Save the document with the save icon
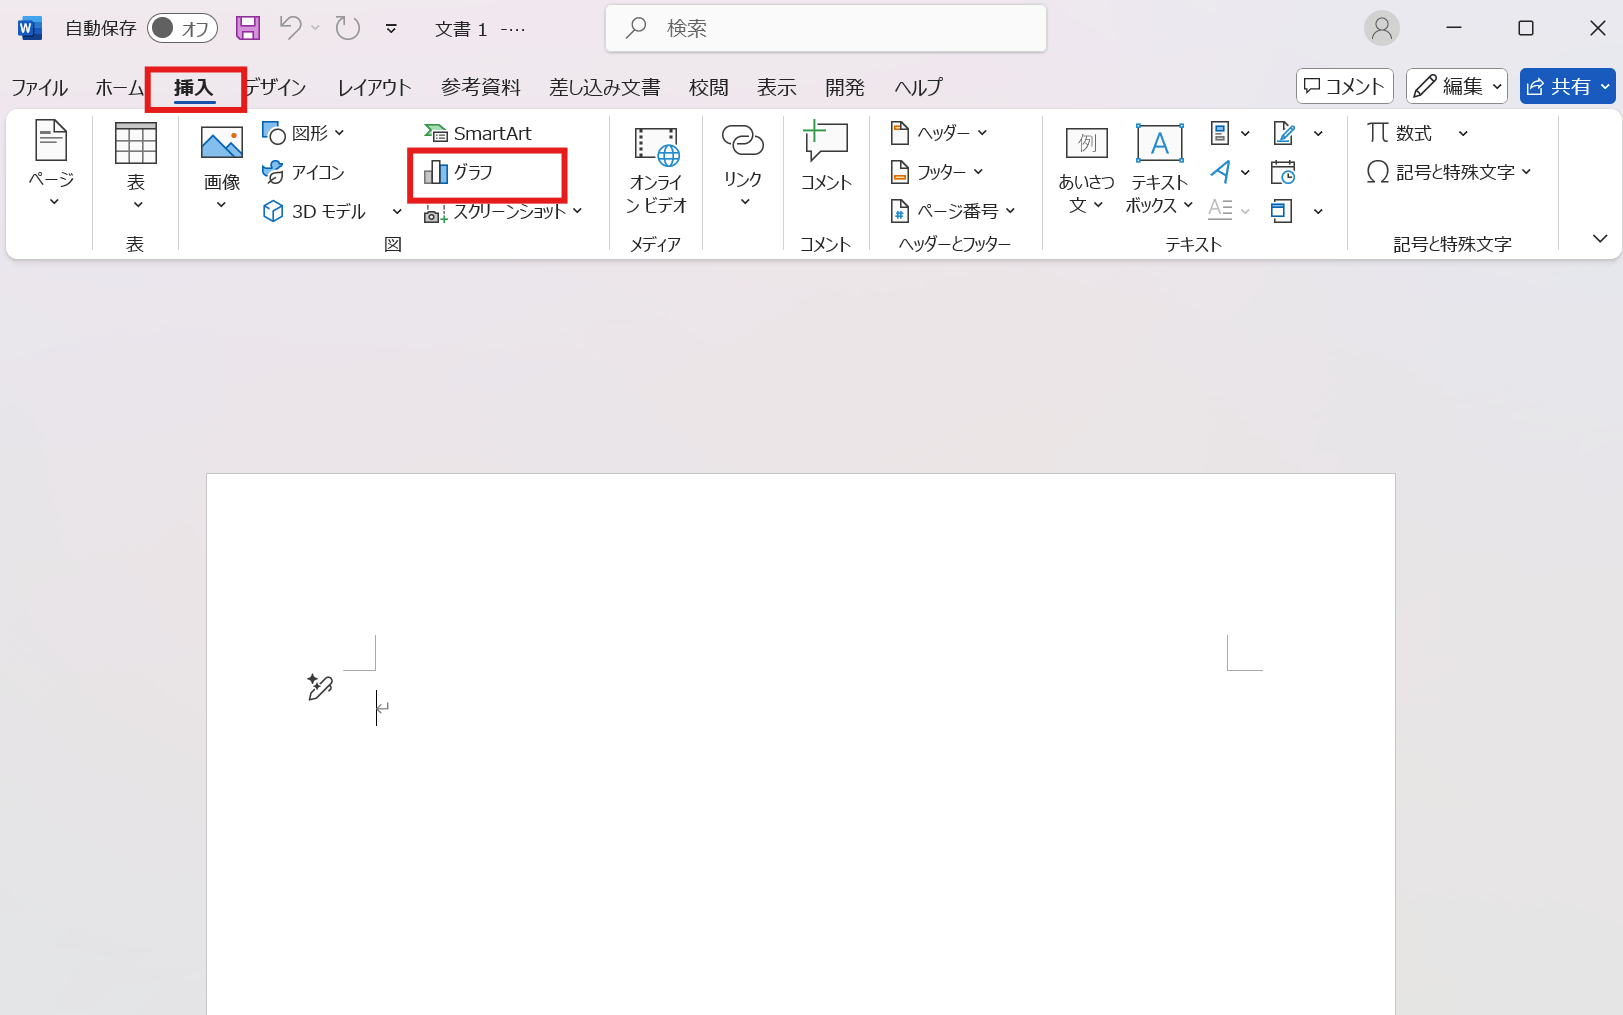 (246, 28)
